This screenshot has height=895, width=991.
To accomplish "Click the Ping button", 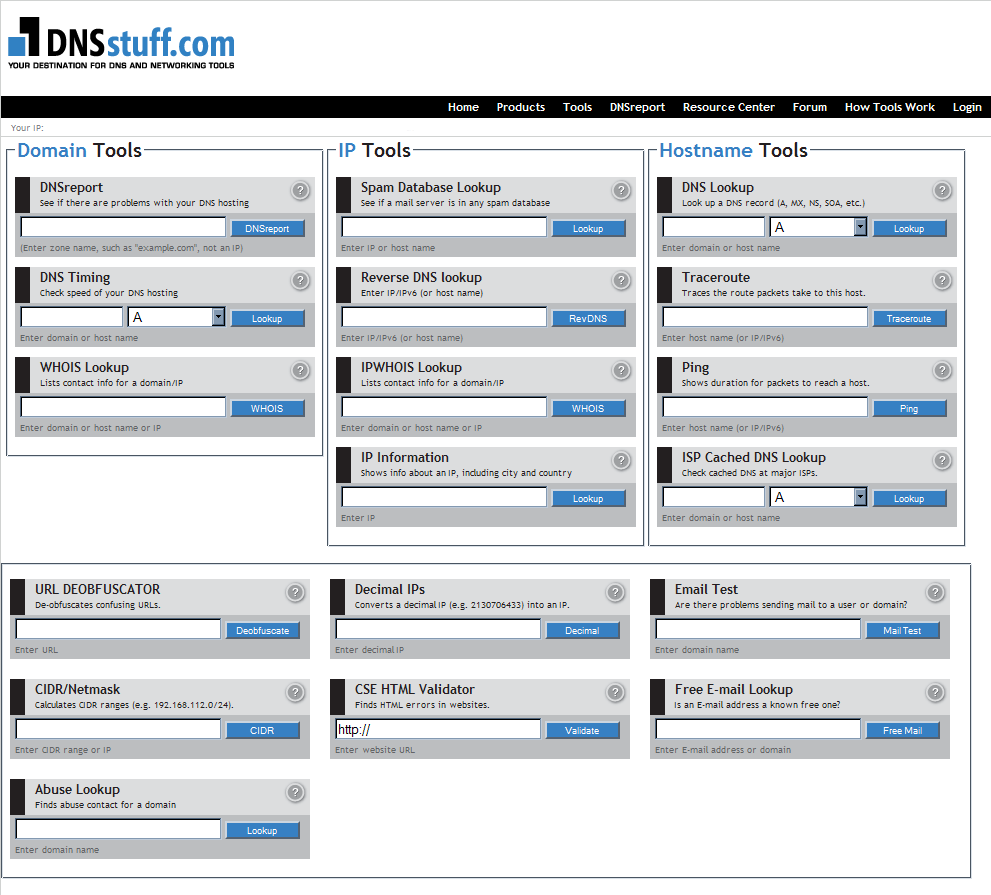I will tap(909, 408).
